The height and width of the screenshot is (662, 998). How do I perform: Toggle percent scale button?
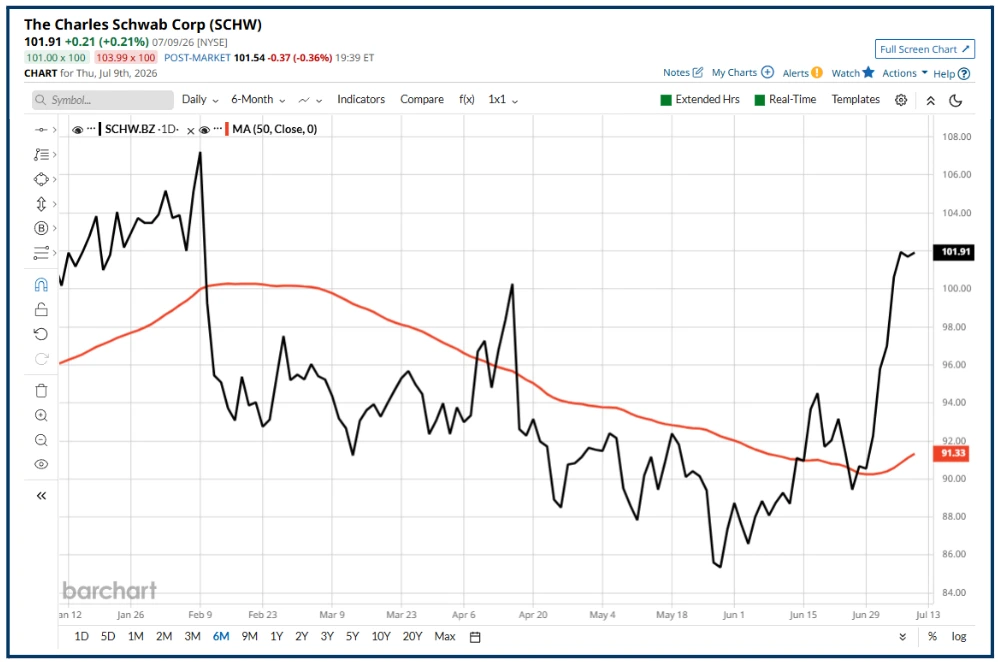(932, 637)
